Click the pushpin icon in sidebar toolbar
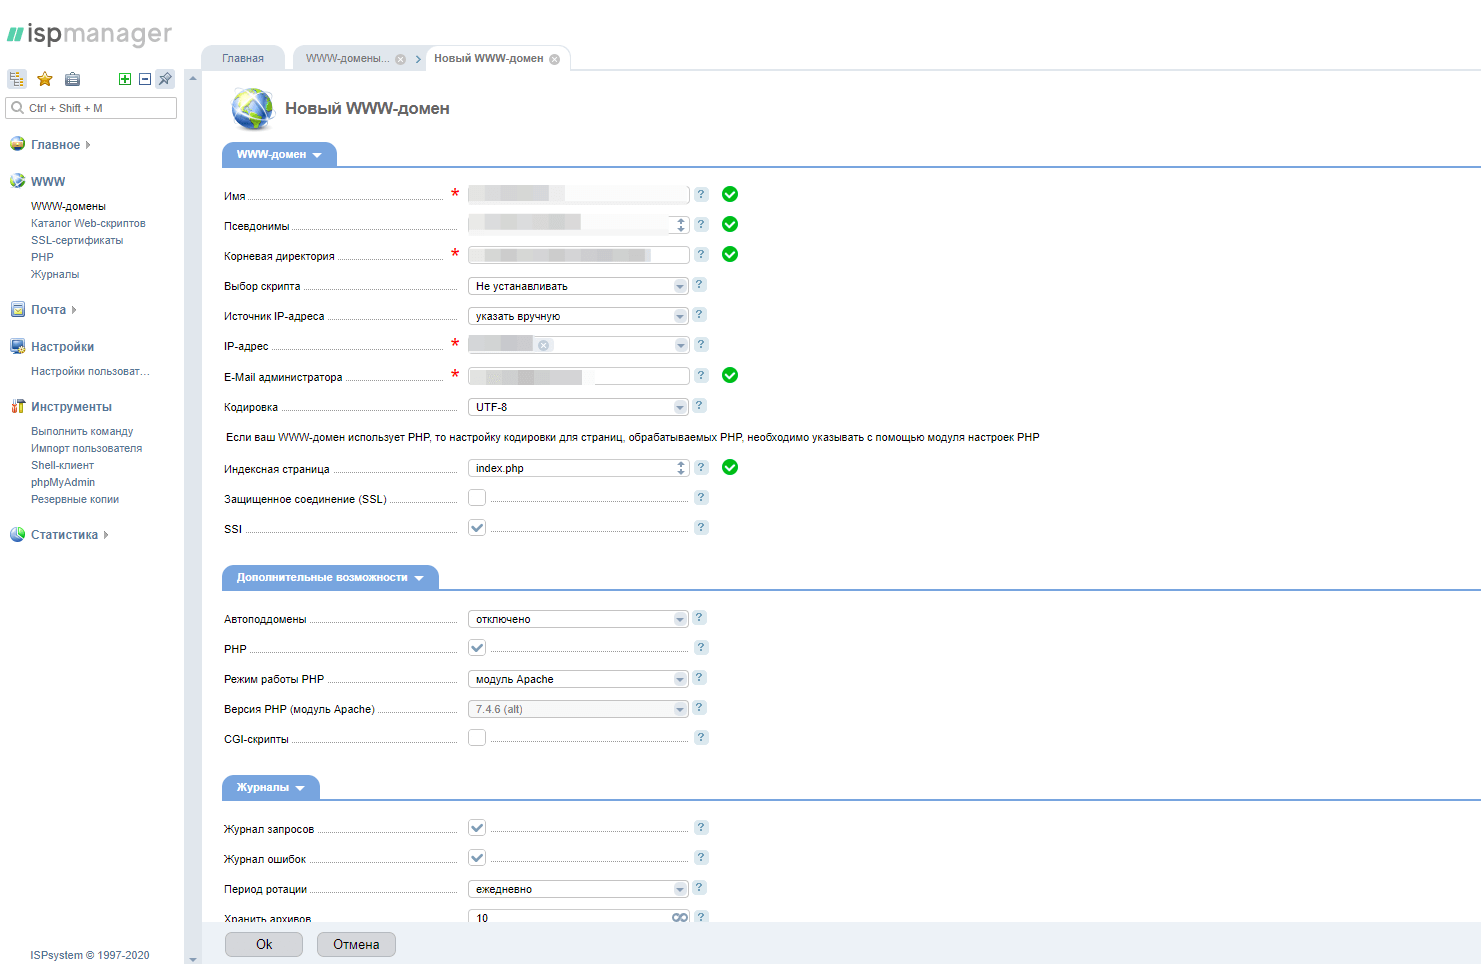 pyautogui.click(x=166, y=79)
